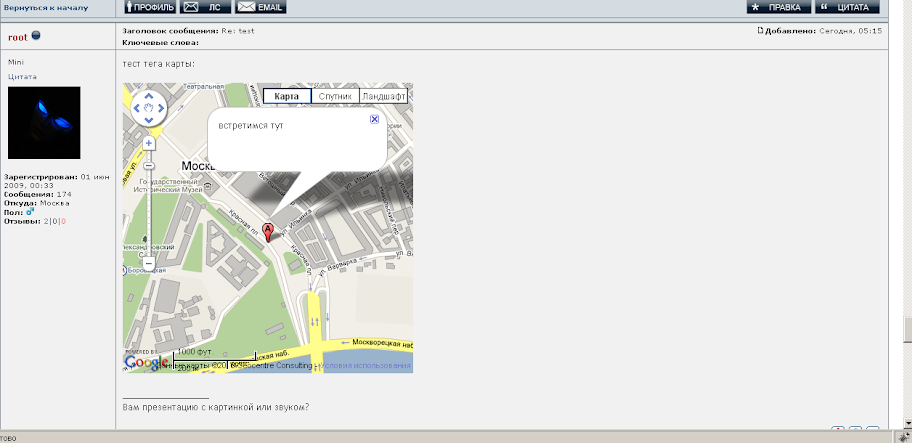Click signature 'Вам презентацию с картинкой или звуком?'
Screen dimensions: 912x443
click(216, 407)
